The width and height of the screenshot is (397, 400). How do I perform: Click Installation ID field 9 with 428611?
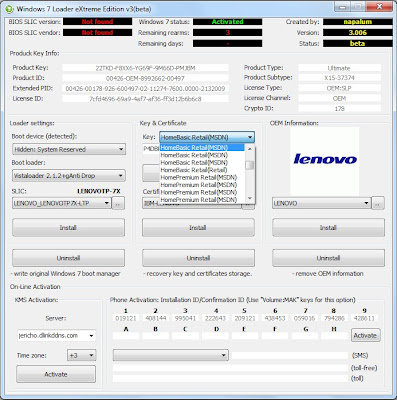click(364, 318)
